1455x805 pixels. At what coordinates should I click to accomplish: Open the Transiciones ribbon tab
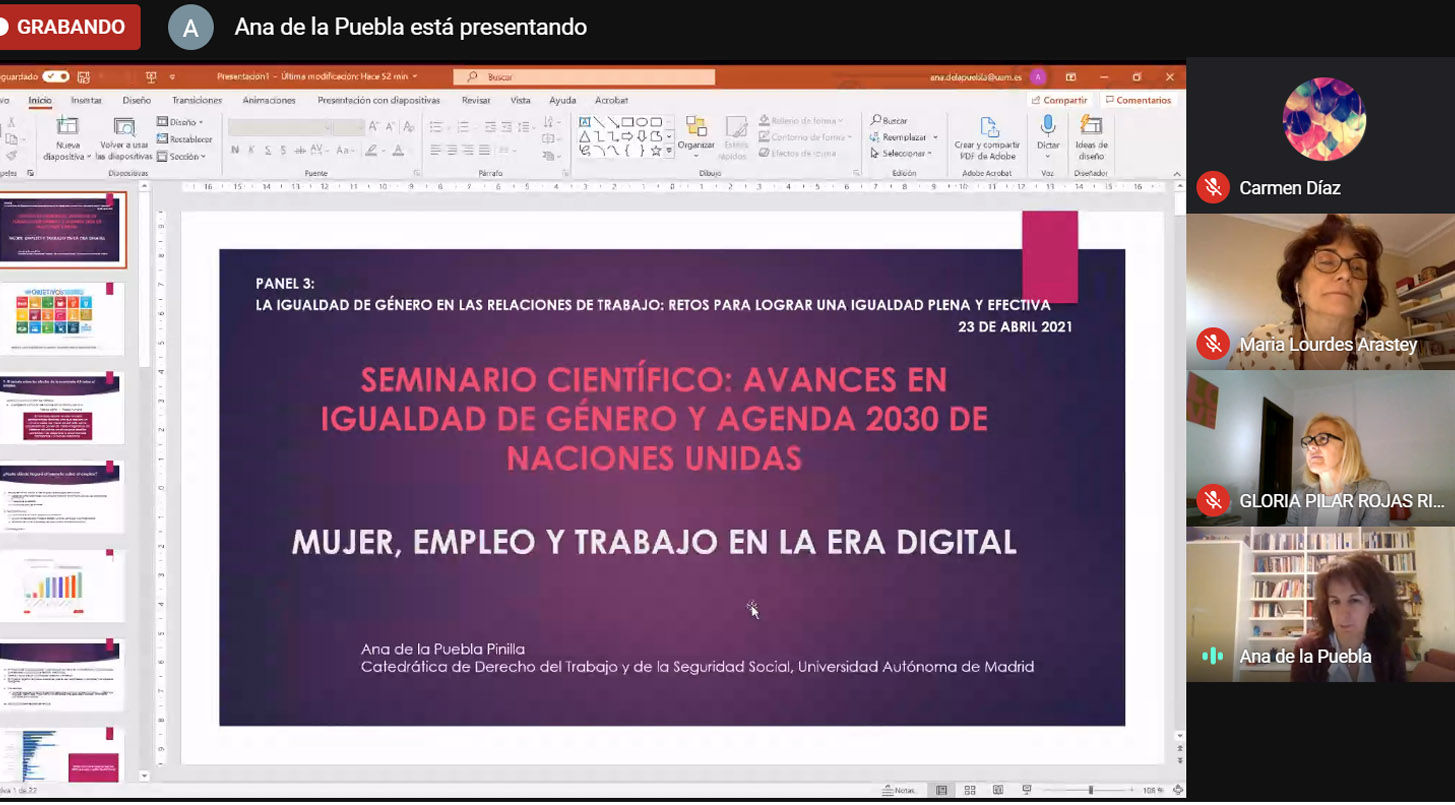[197, 101]
